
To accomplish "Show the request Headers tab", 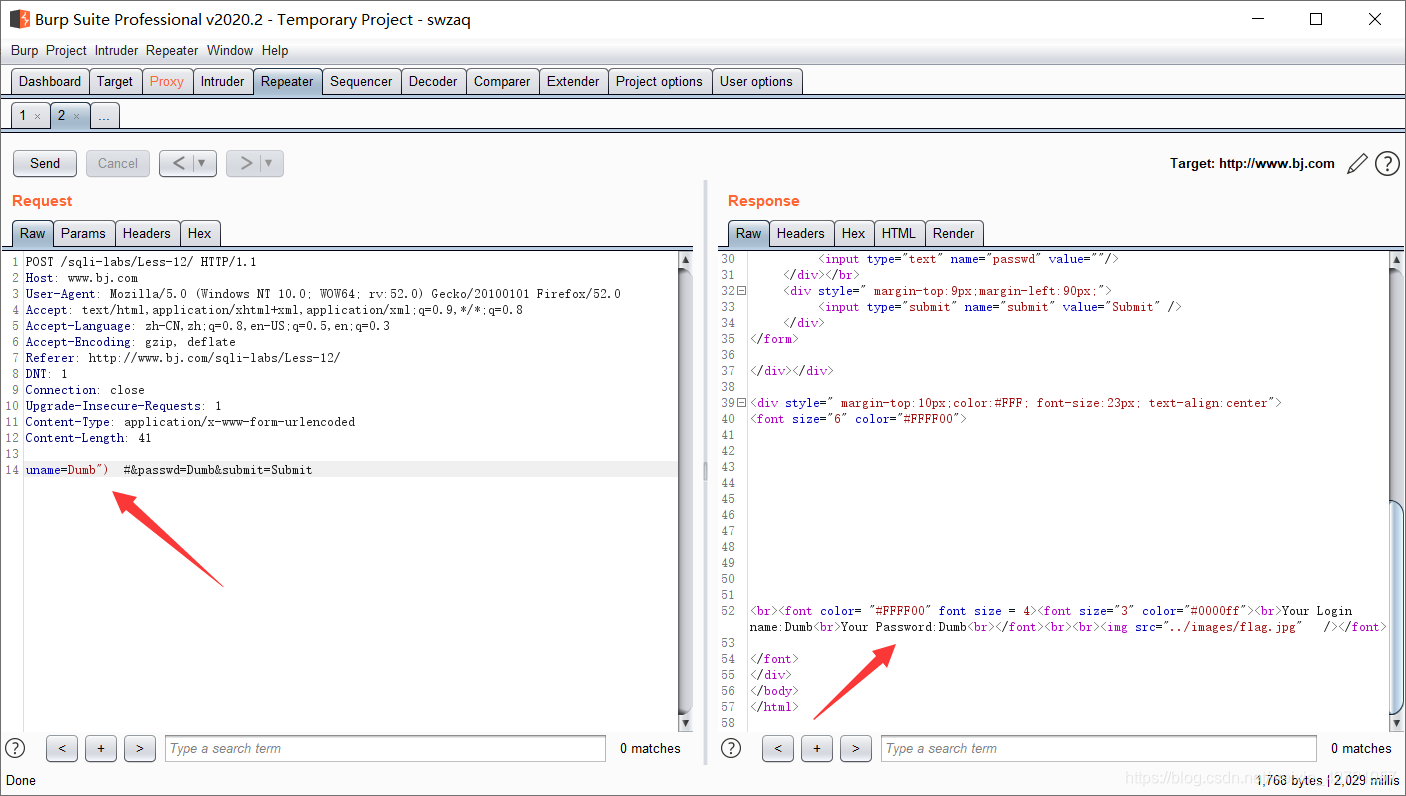I will [147, 233].
